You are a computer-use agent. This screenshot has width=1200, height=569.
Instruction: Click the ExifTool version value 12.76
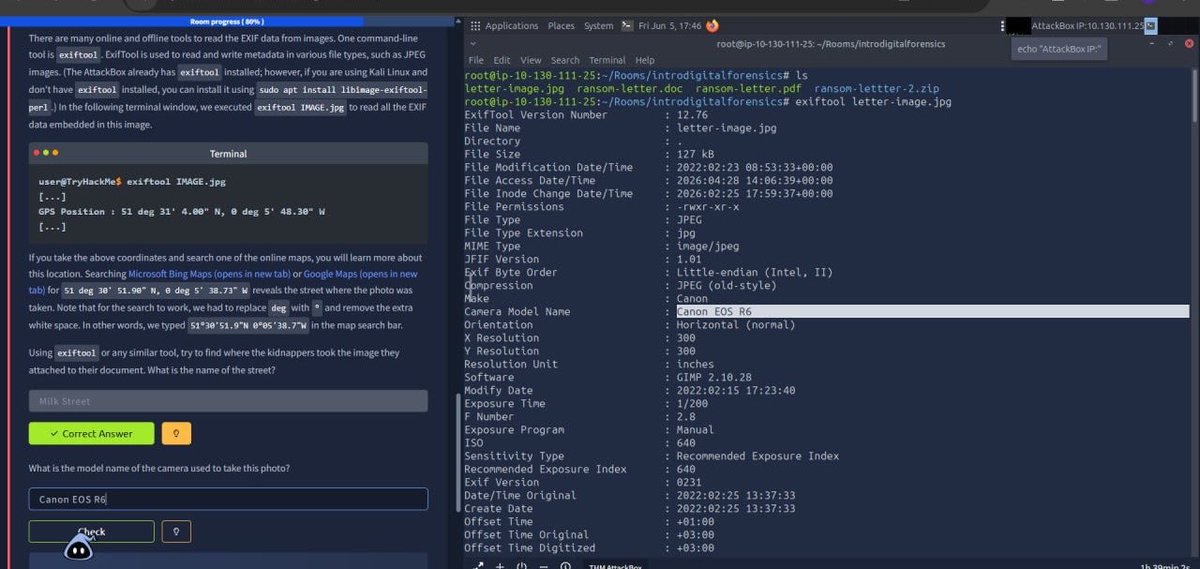pos(693,115)
